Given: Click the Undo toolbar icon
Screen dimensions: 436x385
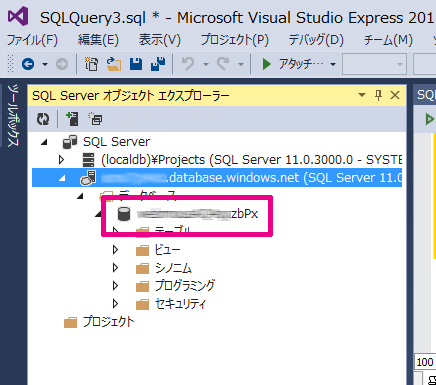Looking at the screenshot, I should pos(188,64).
